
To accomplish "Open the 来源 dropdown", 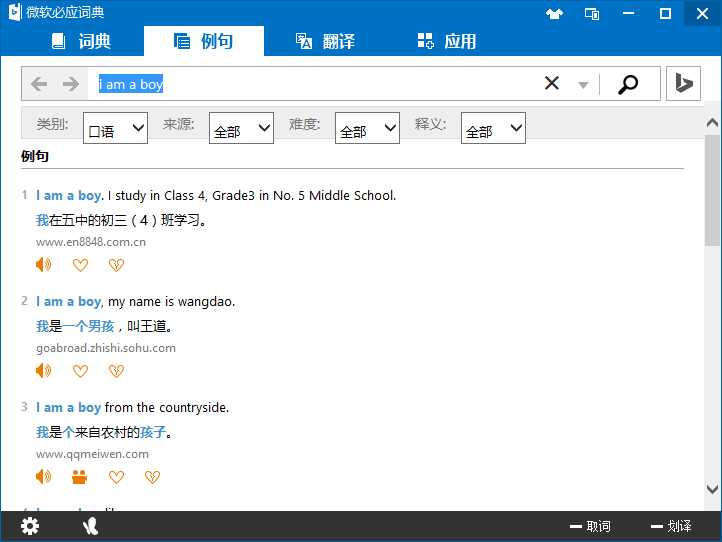I will click(x=241, y=128).
